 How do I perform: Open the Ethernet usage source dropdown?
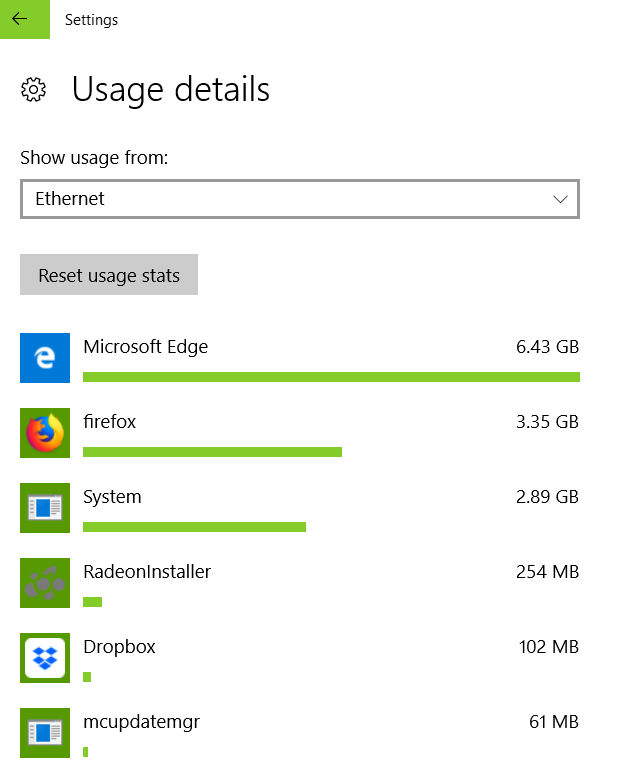(x=299, y=199)
